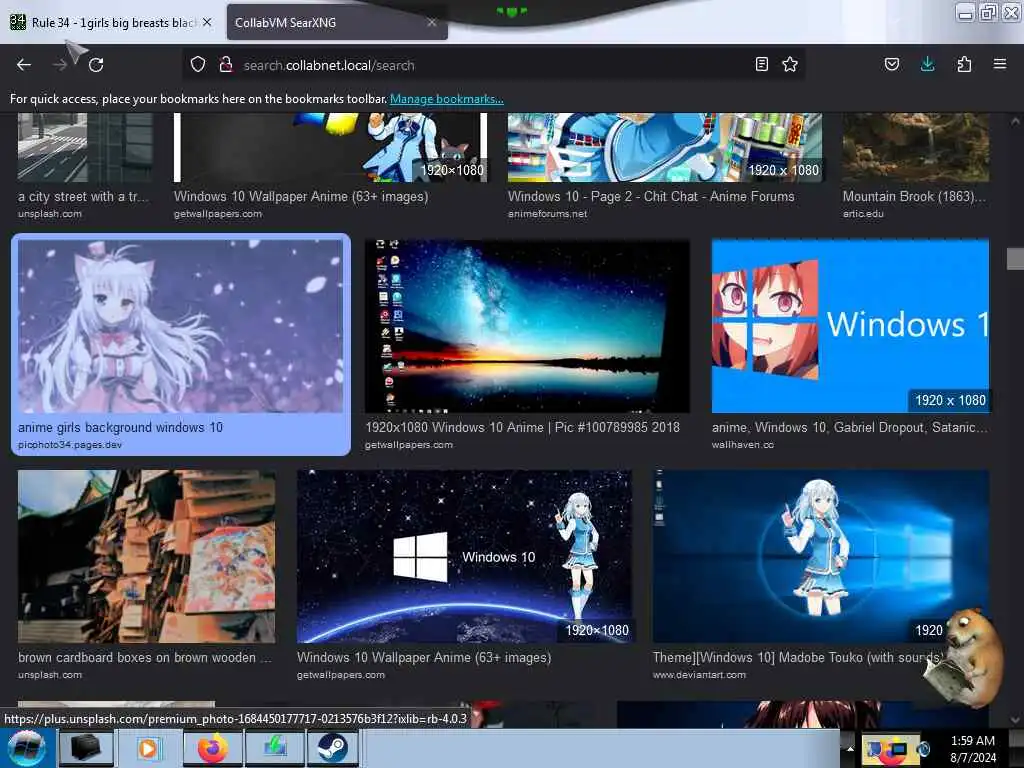Screen dimensions: 1024x768
Task: Click picphoto34.pages.dev source text
Action: click(x=70, y=445)
